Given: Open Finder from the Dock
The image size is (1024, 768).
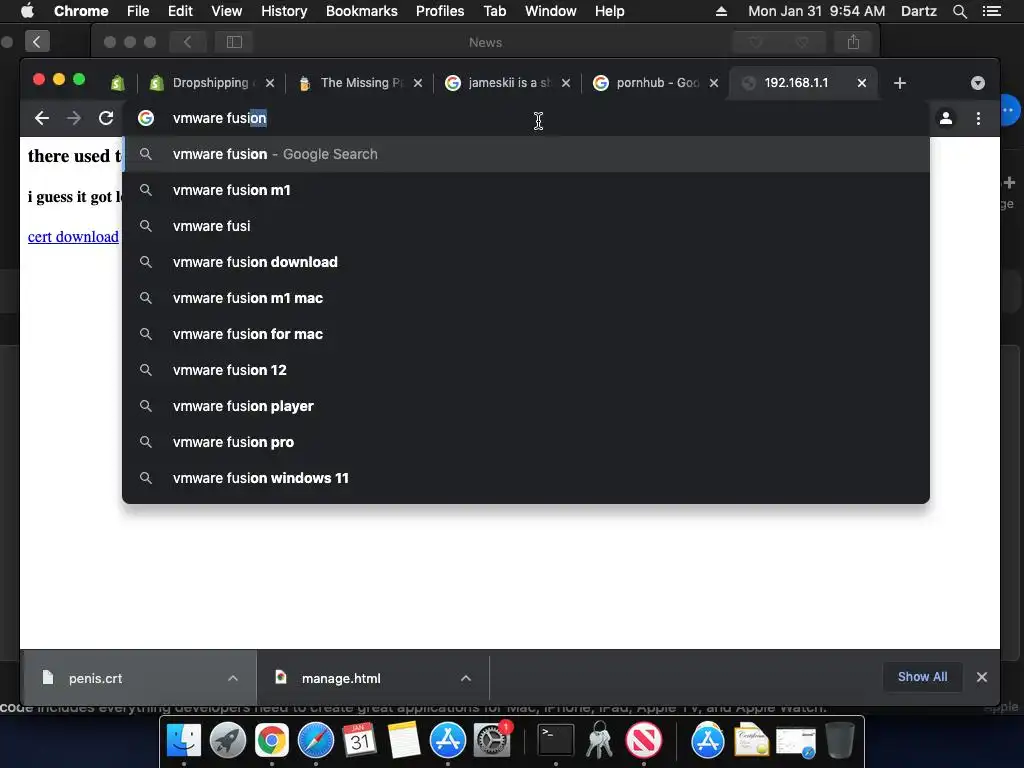Looking at the screenshot, I should coord(184,740).
